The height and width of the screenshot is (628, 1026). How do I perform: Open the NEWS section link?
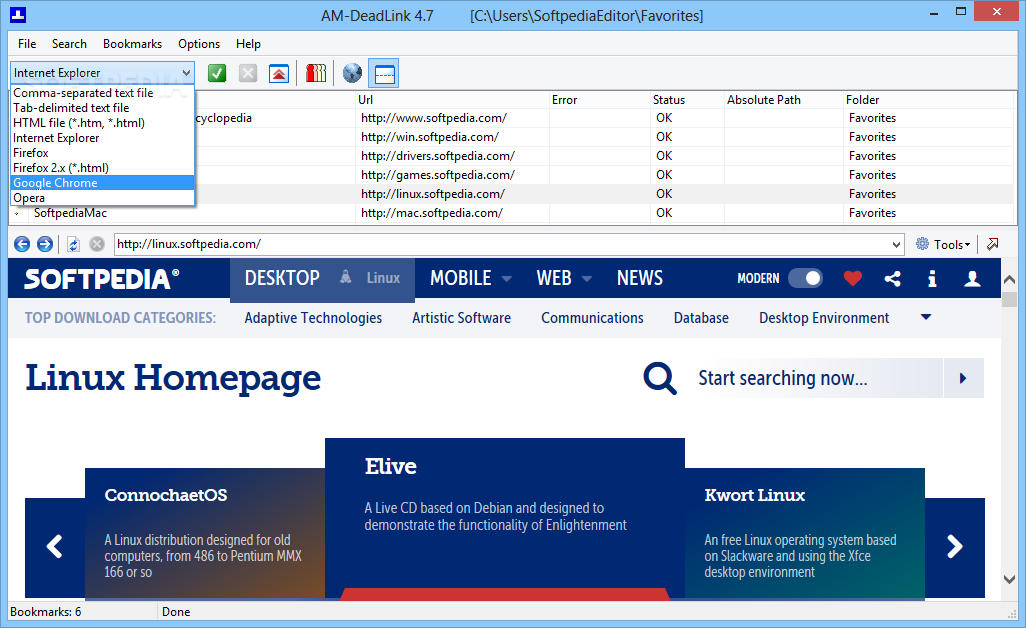point(640,278)
